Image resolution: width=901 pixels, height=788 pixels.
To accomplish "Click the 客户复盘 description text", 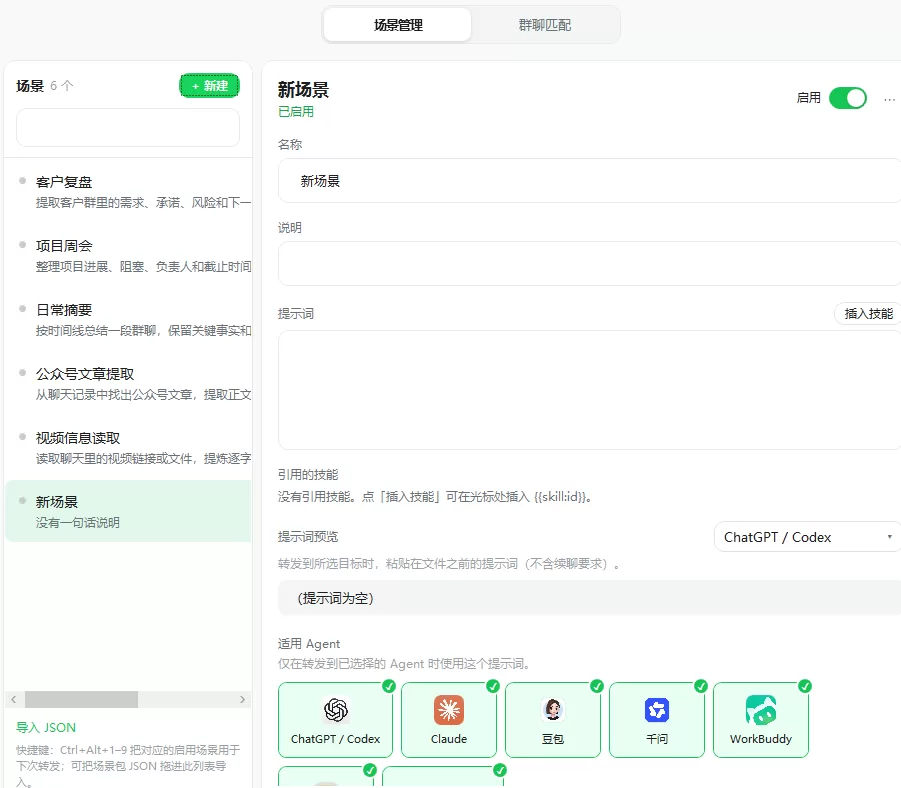I will 143,203.
